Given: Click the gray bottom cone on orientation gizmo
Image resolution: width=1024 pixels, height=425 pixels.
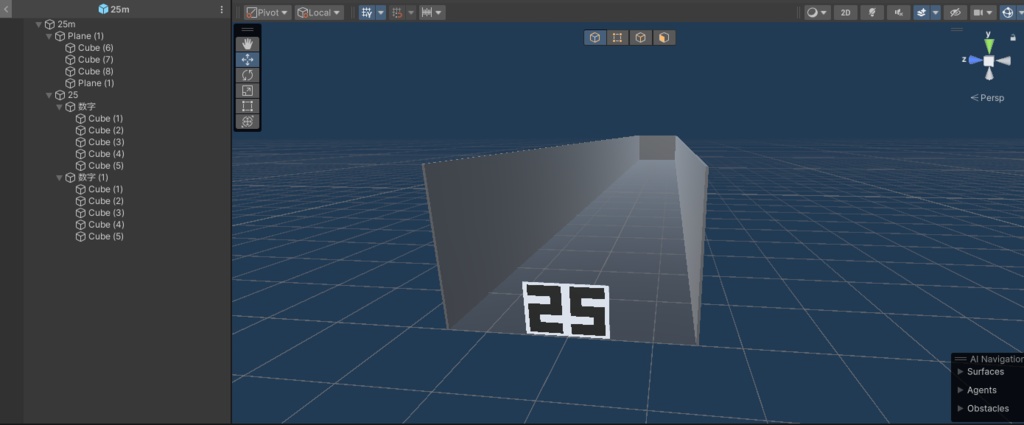Looking at the screenshot, I should [x=989, y=74].
